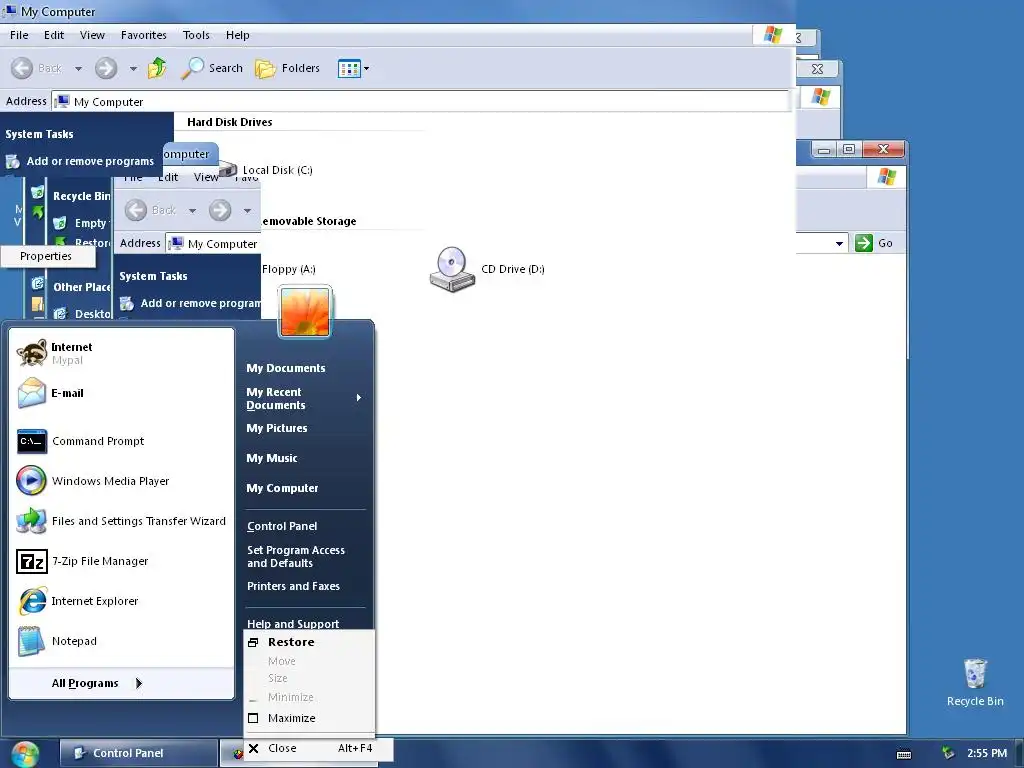1024x768 pixels.
Task: Open Back history dropdown beside Search toolbar
Action: (78, 68)
